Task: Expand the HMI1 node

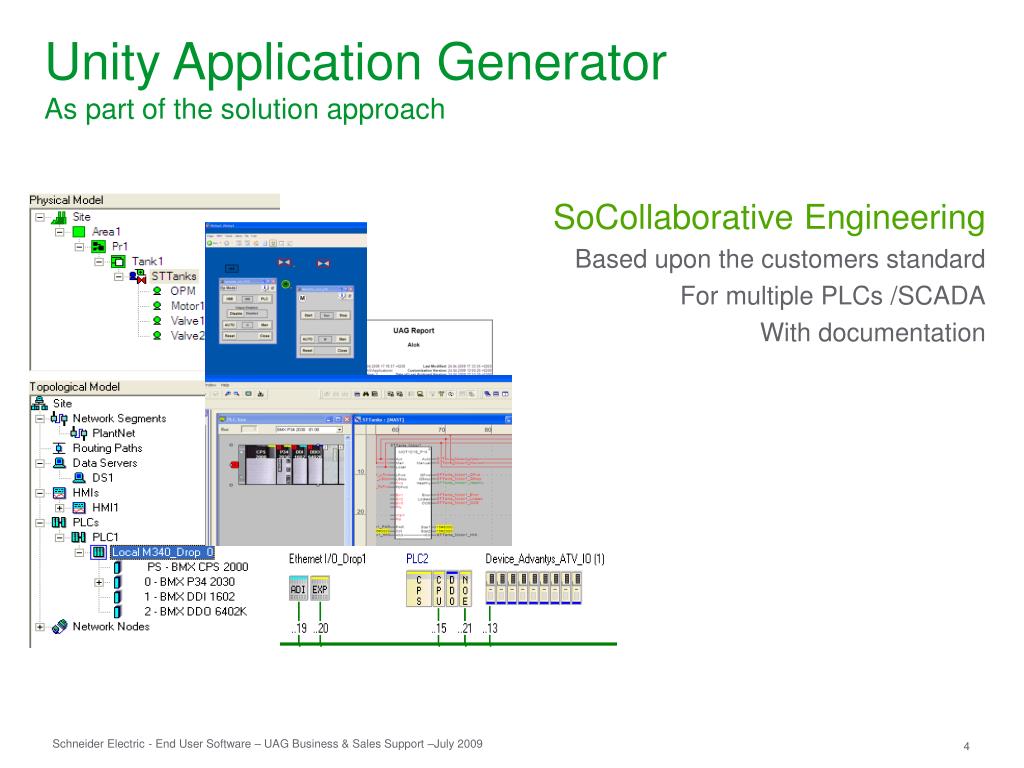Action: [59, 508]
